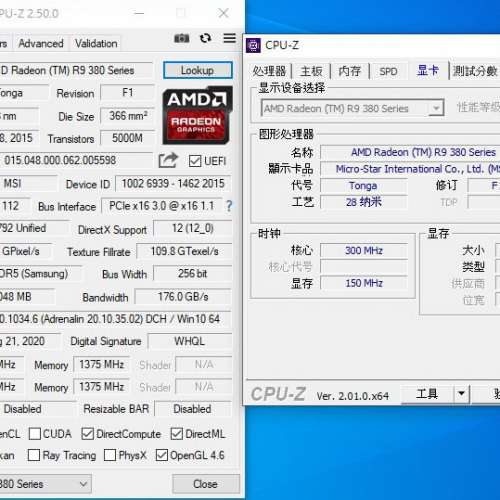The height and width of the screenshot is (500, 500).
Task: Click the Texture Fillrate 109.8 GTexel/s value
Action: click(184, 251)
